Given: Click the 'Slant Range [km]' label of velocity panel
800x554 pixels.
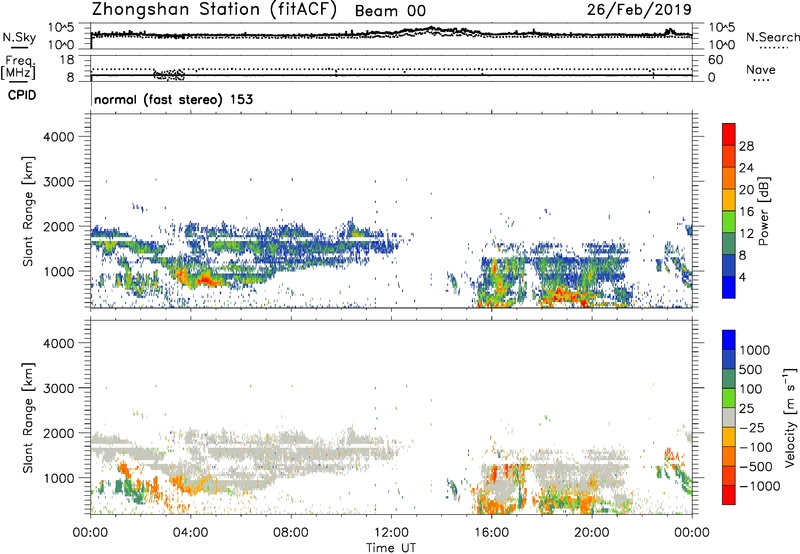Looking at the screenshot, I should point(28,417).
